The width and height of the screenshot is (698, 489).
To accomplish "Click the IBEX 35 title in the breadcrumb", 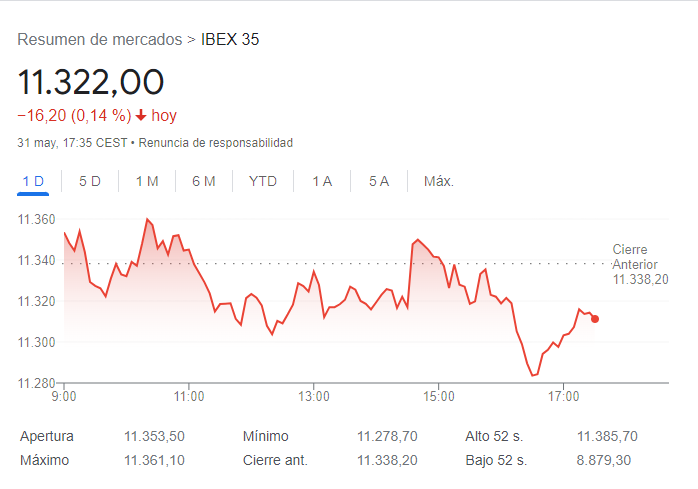I will (230, 40).
